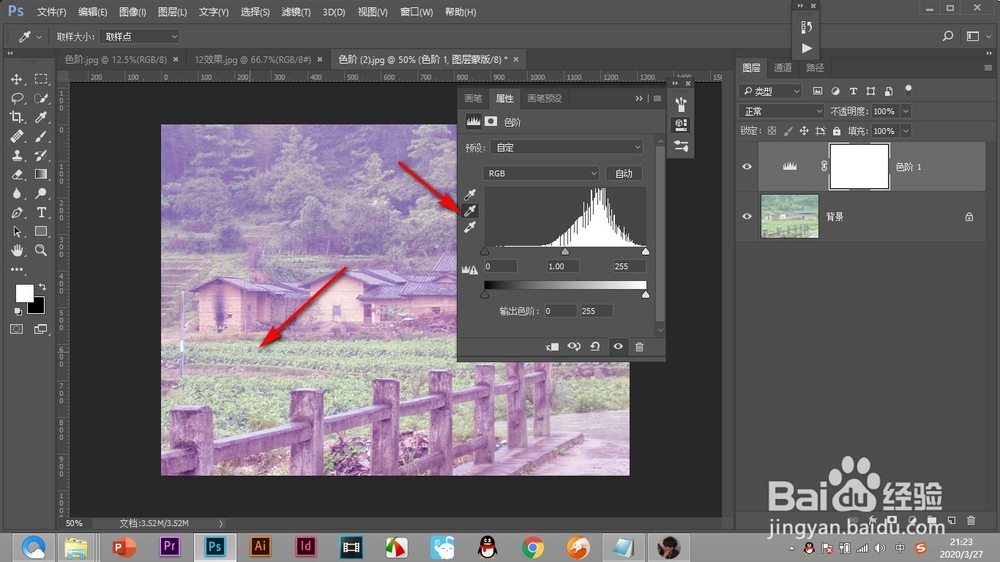Image resolution: width=1000 pixels, height=562 pixels.
Task: Toggle layer filtering switch
Action: coord(908,90)
